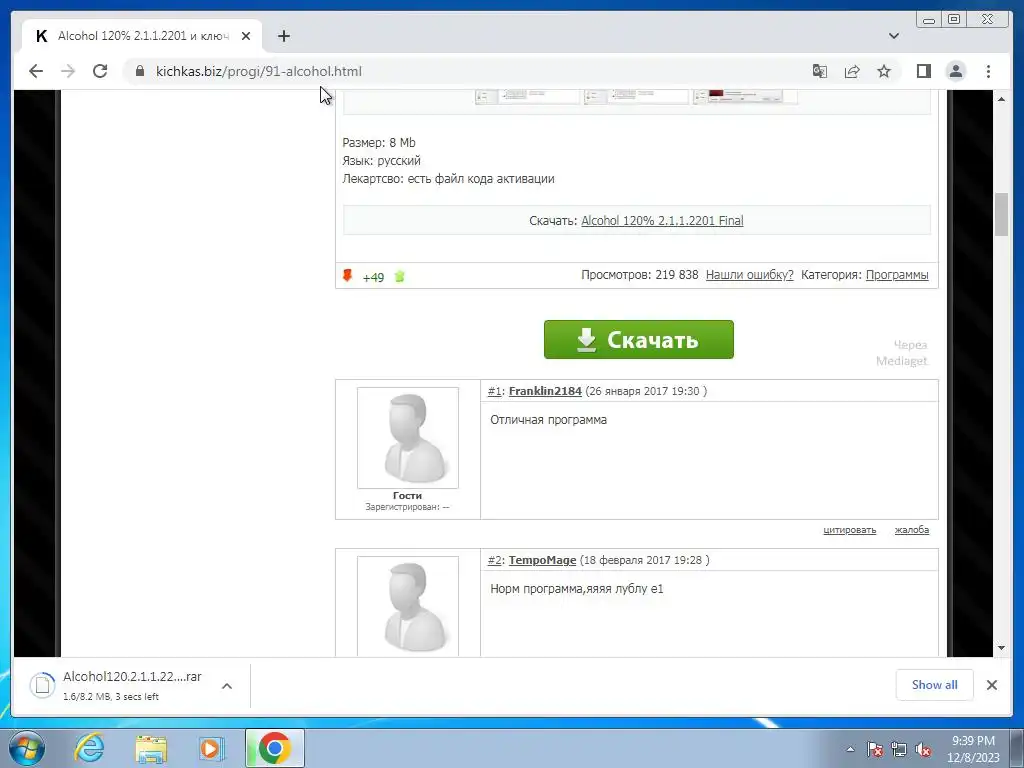This screenshot has width=1024, height=768.
Task: Click the page scrollbar thumb
Action: 1001,214
